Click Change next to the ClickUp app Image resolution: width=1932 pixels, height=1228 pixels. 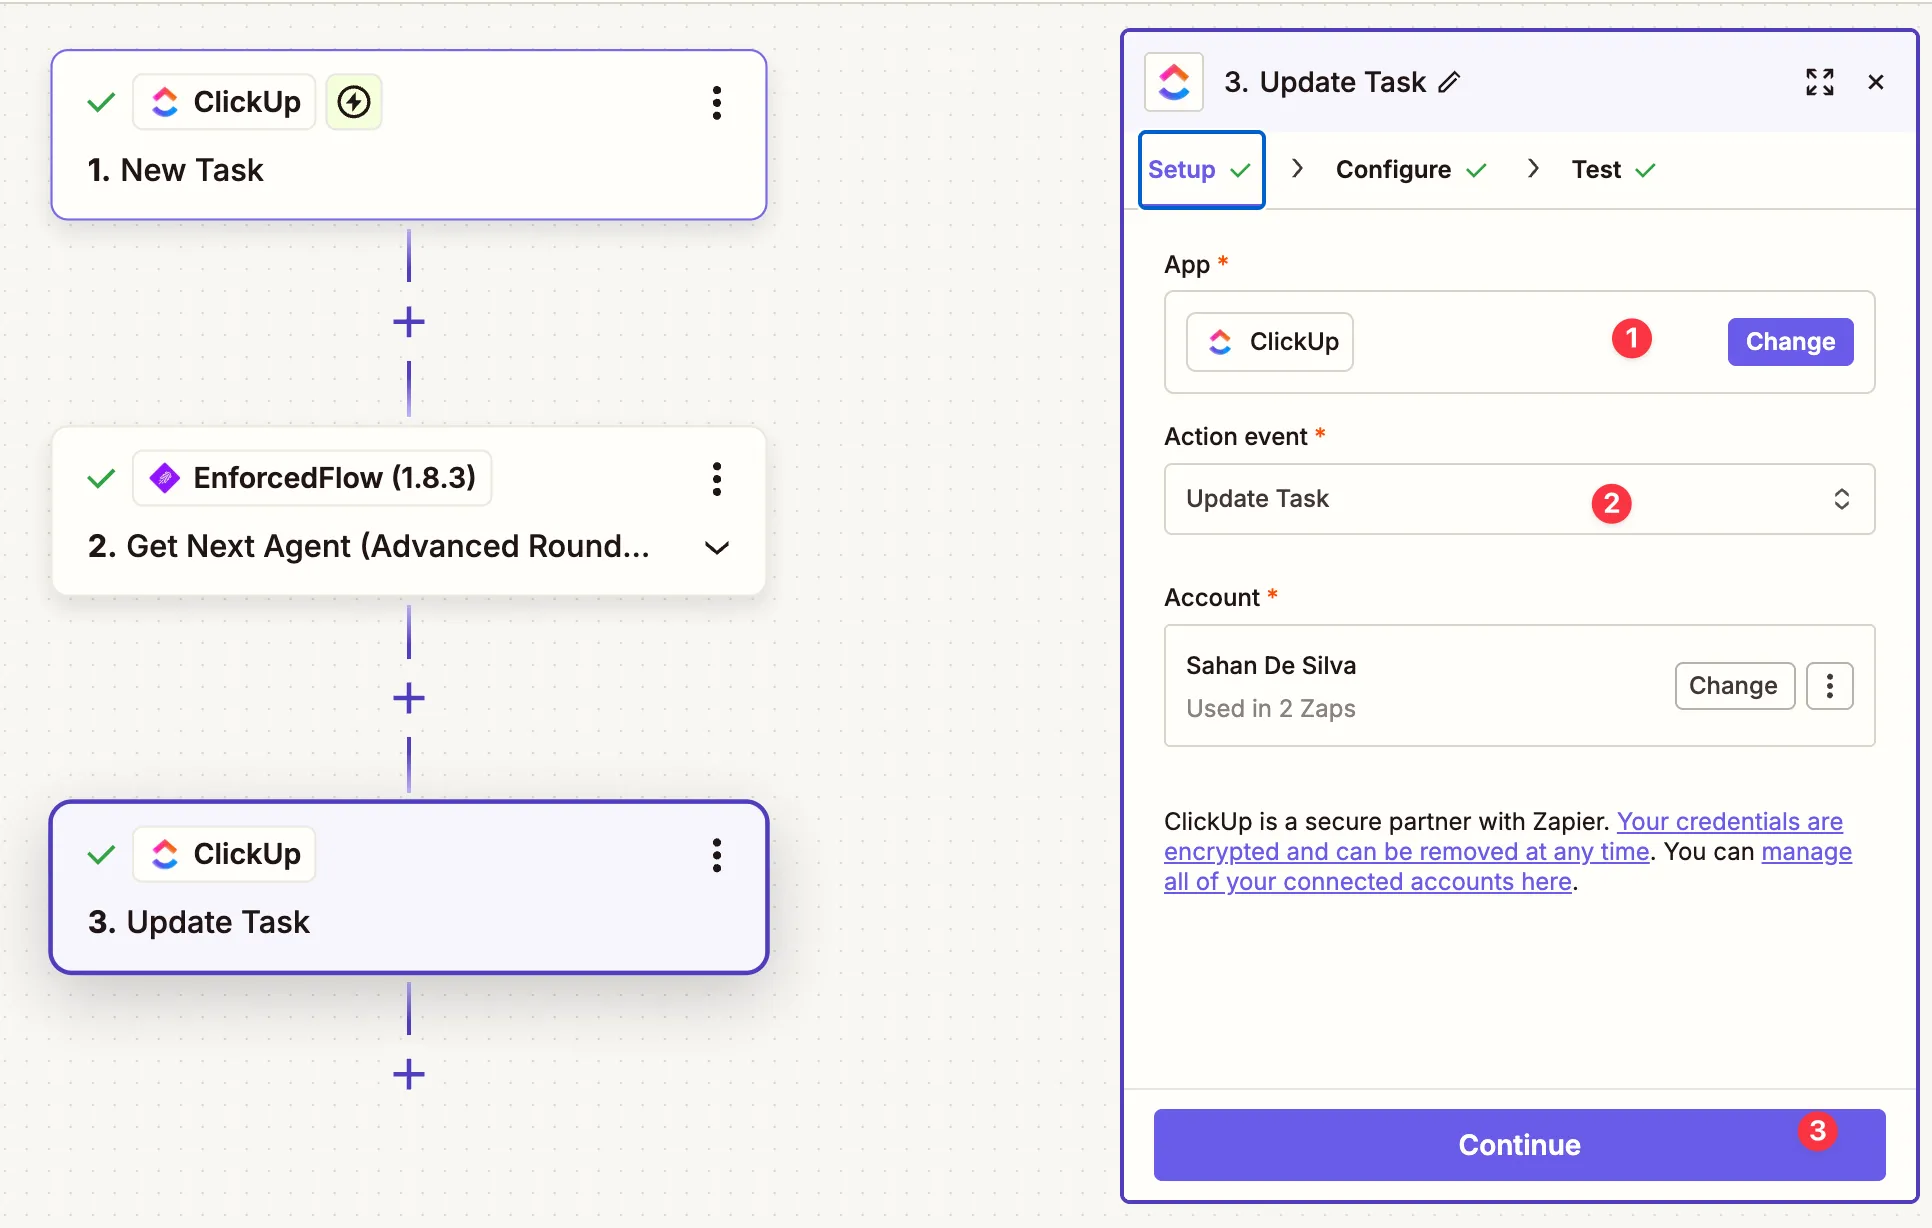click(x=1789, y=341)
